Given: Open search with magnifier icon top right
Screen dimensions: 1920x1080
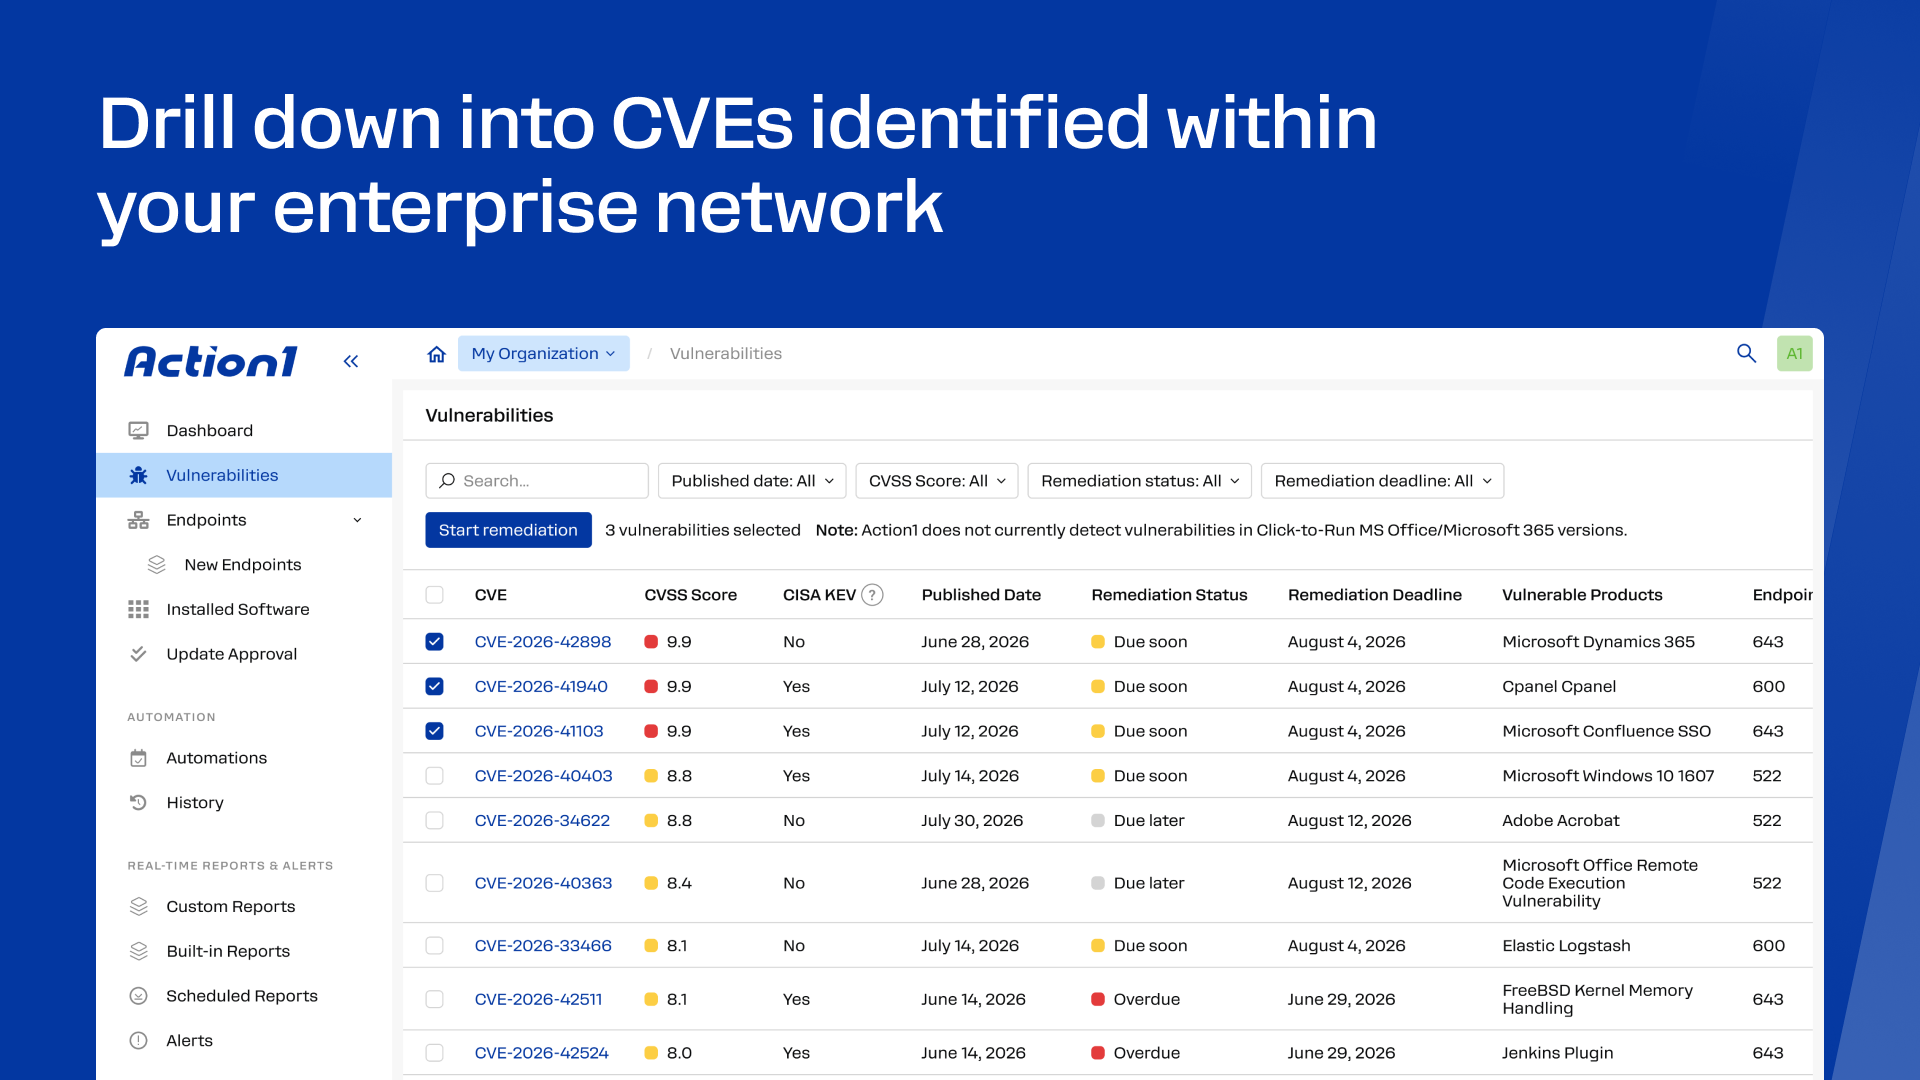Looking at the screenshot, I should (x=1746, y=353).
